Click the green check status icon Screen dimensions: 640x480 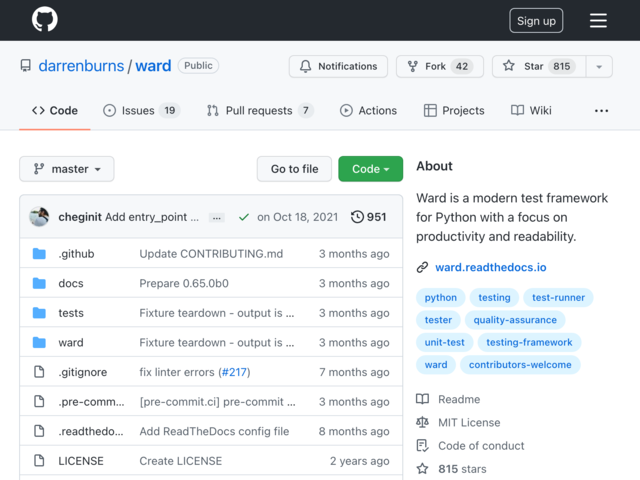pos(244,217)
